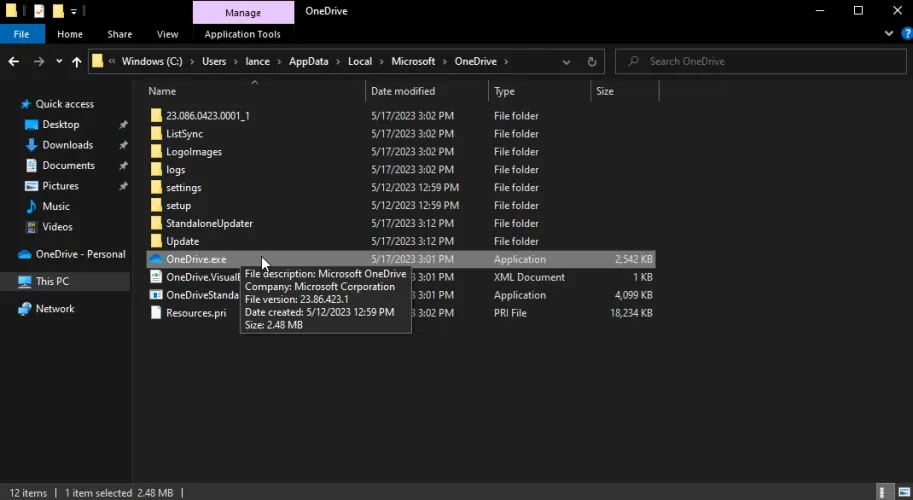Click the Up one level arrow
Viewport: 913px width, 500px height.
click(x=76, y=62)
